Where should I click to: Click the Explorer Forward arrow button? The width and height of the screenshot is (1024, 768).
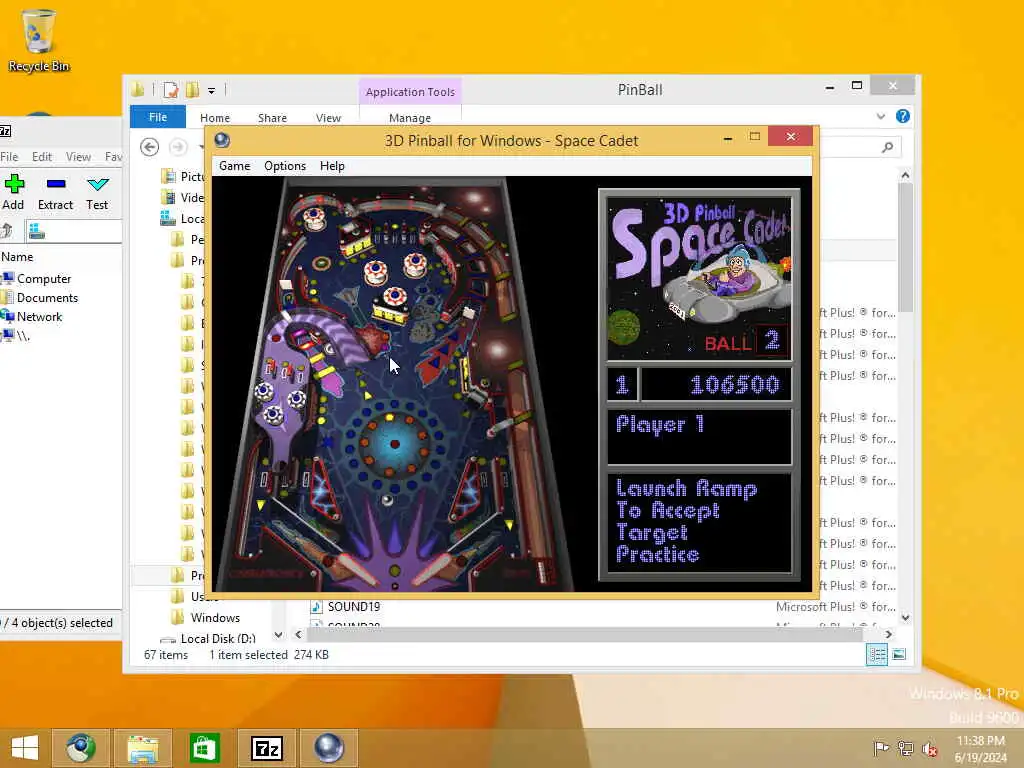pos(178,147)
